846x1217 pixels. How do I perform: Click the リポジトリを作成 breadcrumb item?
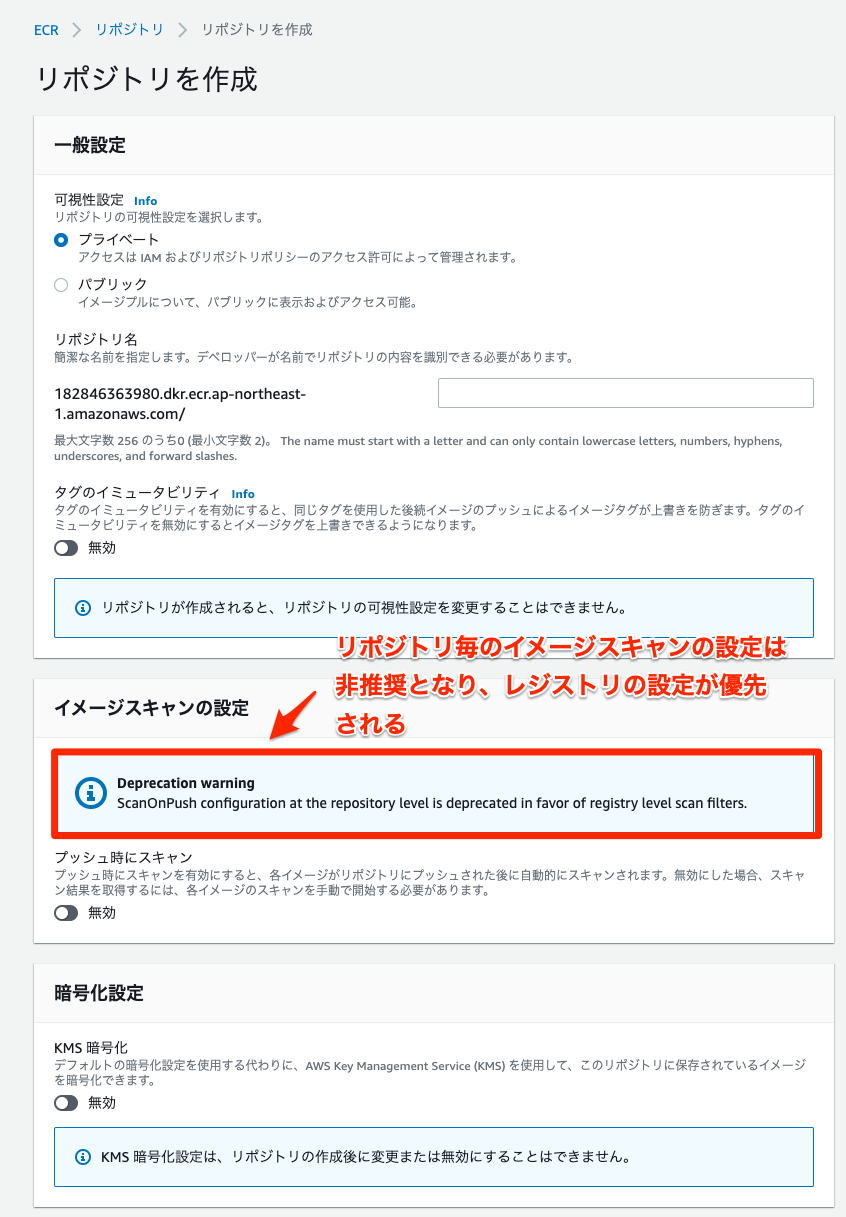pos(257,30)
